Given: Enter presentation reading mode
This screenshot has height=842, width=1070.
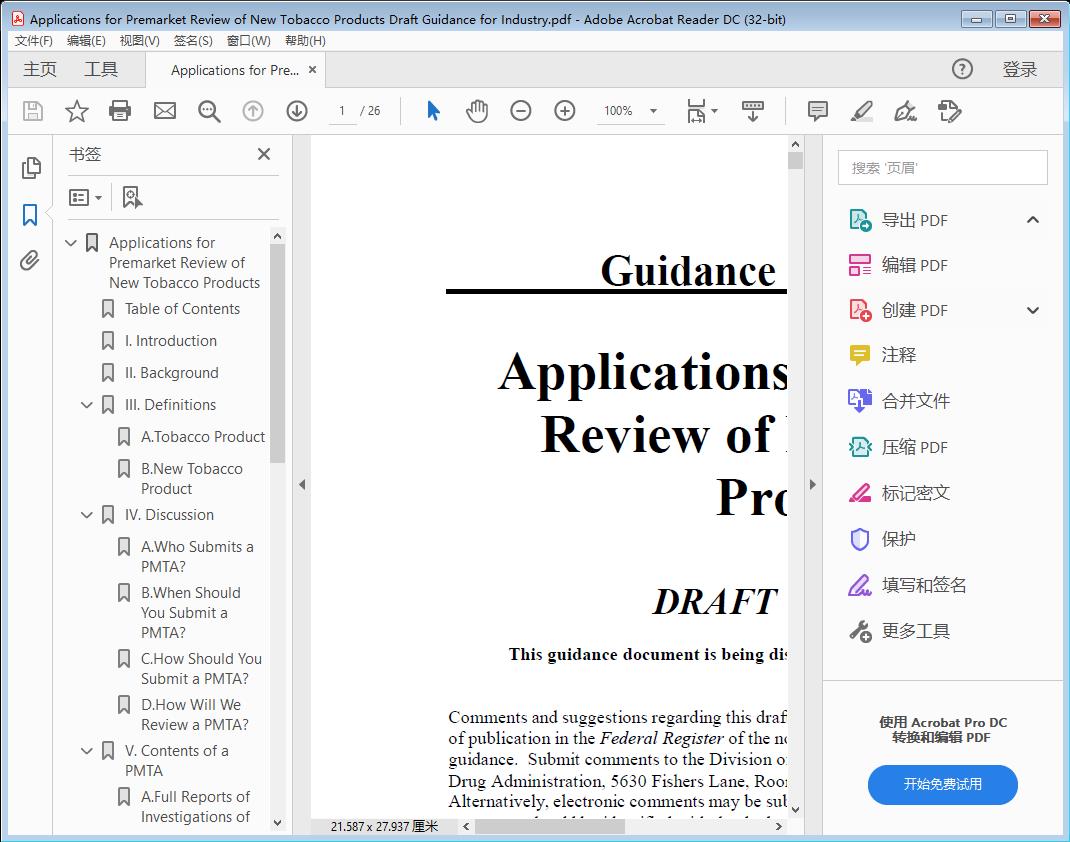Looking at the screenshot, I should [x=753, y=111].
